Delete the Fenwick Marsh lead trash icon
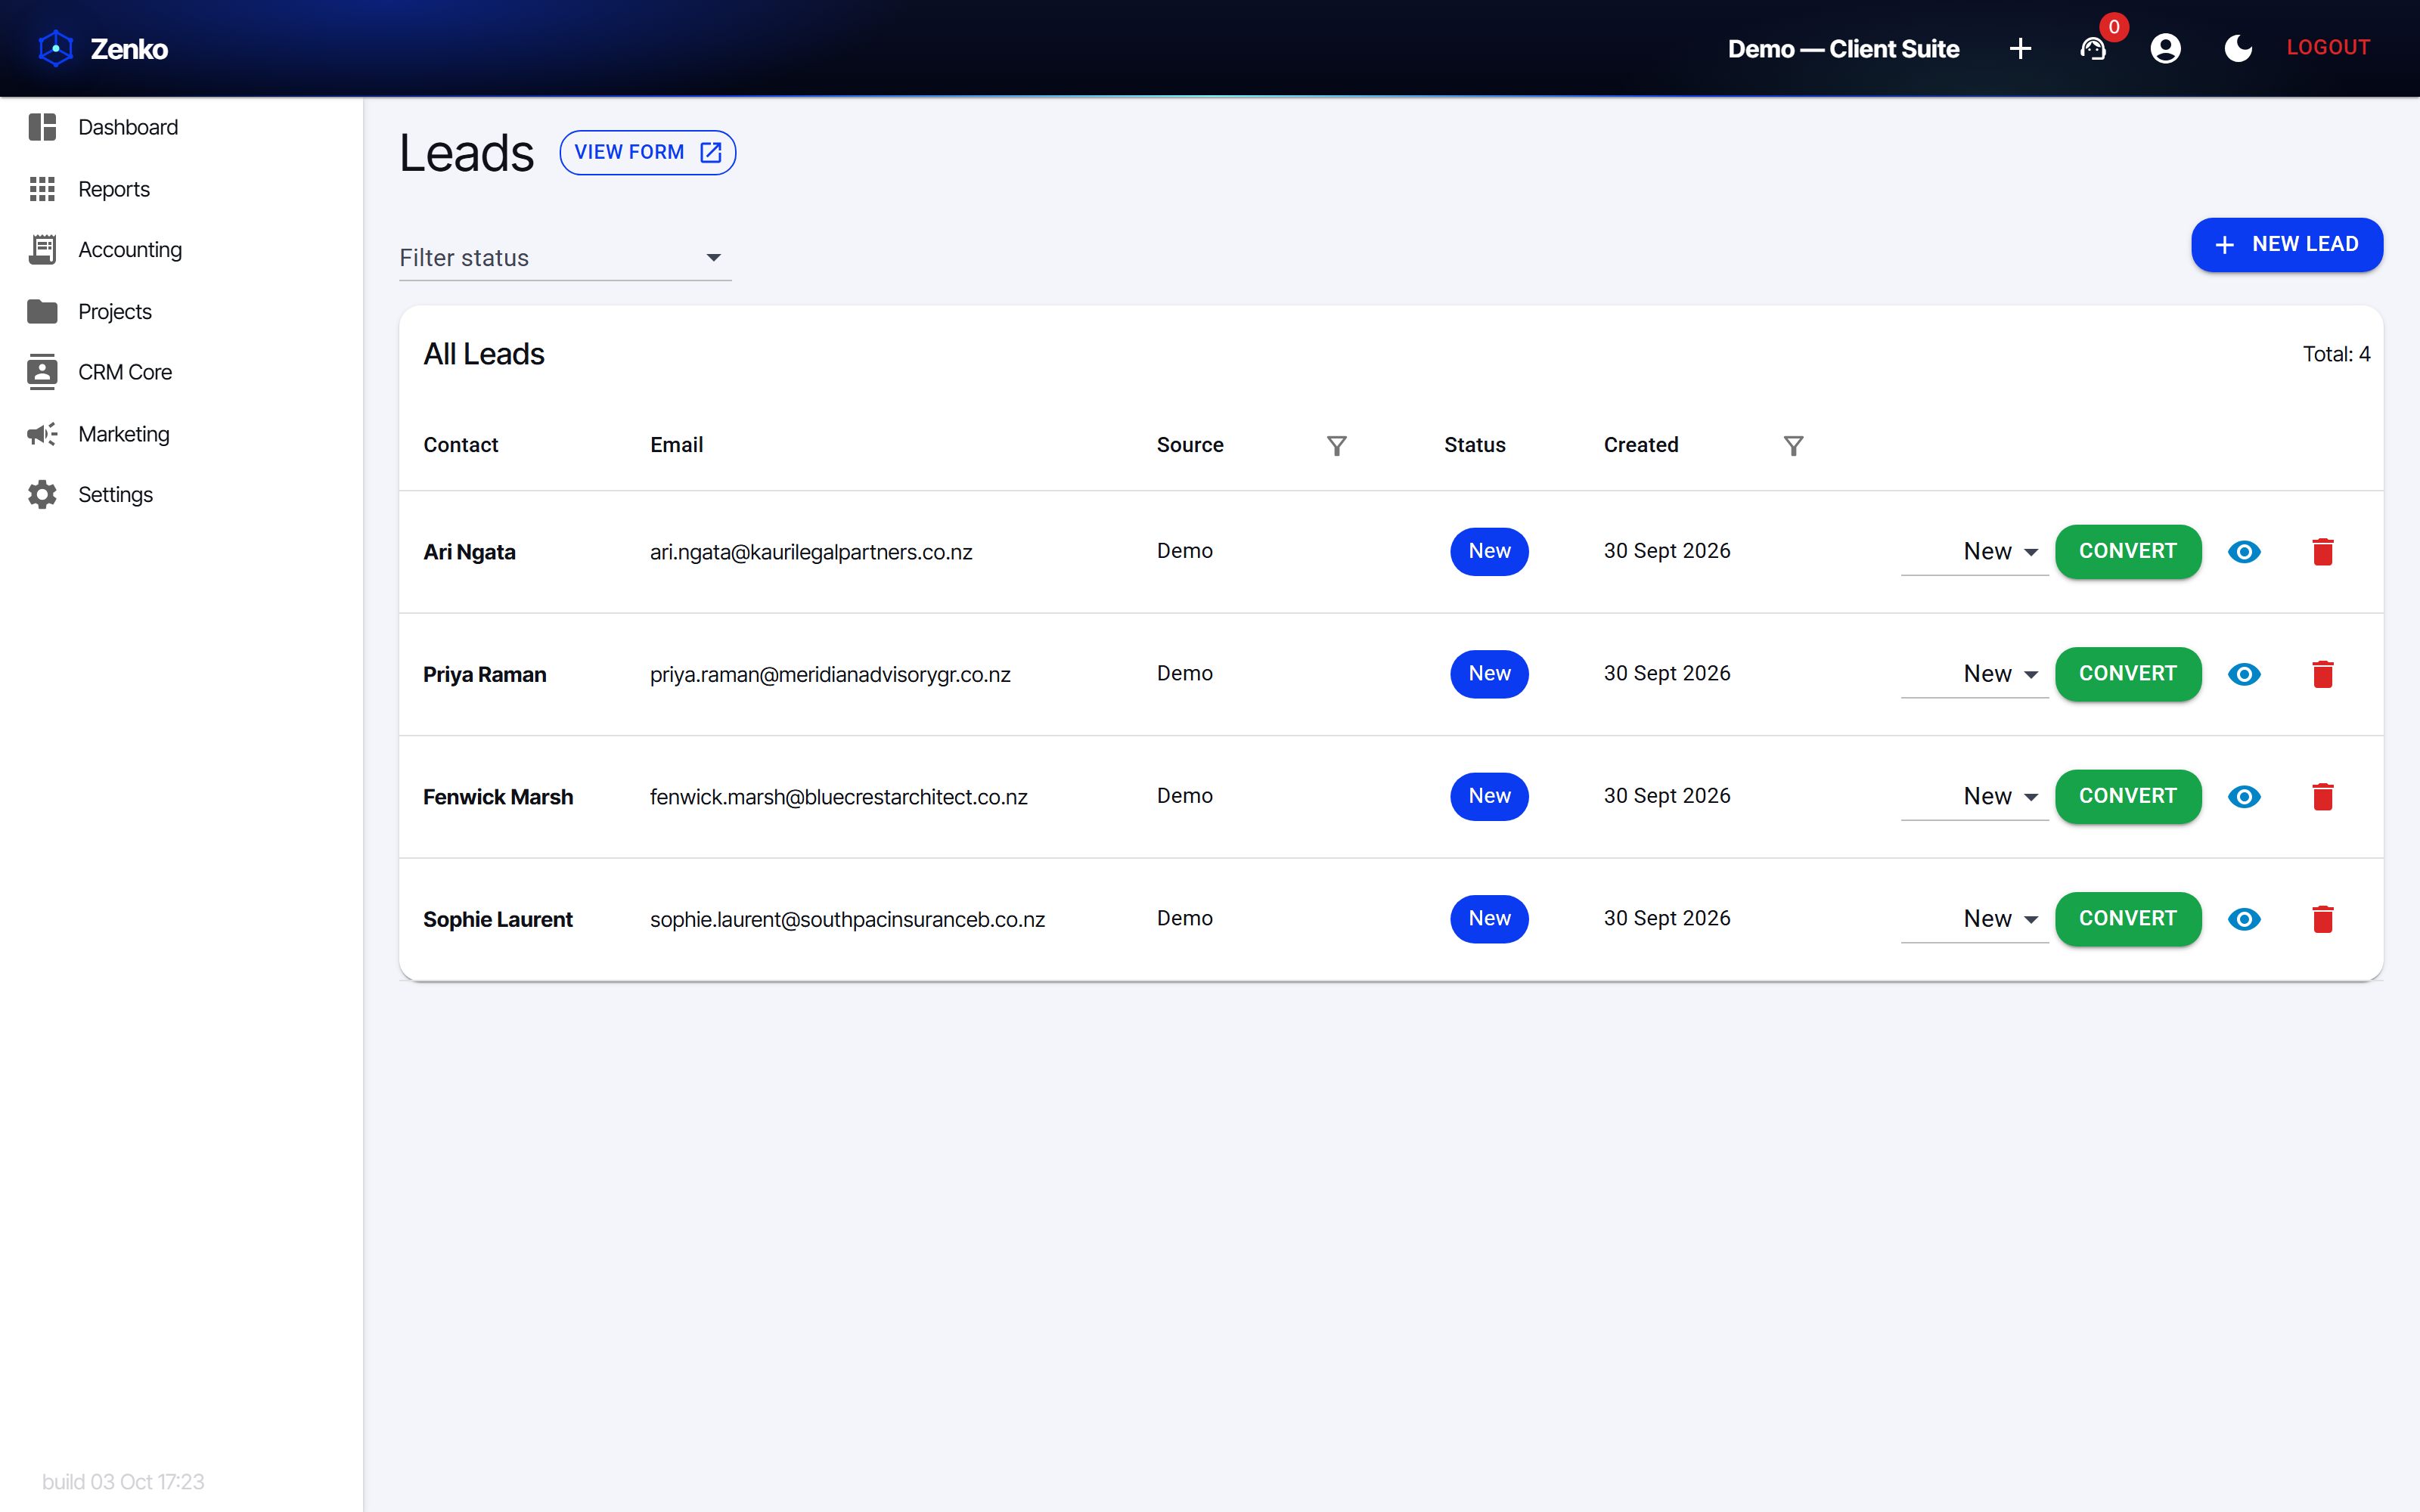Screen dimensions: 2420x1512 tap(2323, 797)
